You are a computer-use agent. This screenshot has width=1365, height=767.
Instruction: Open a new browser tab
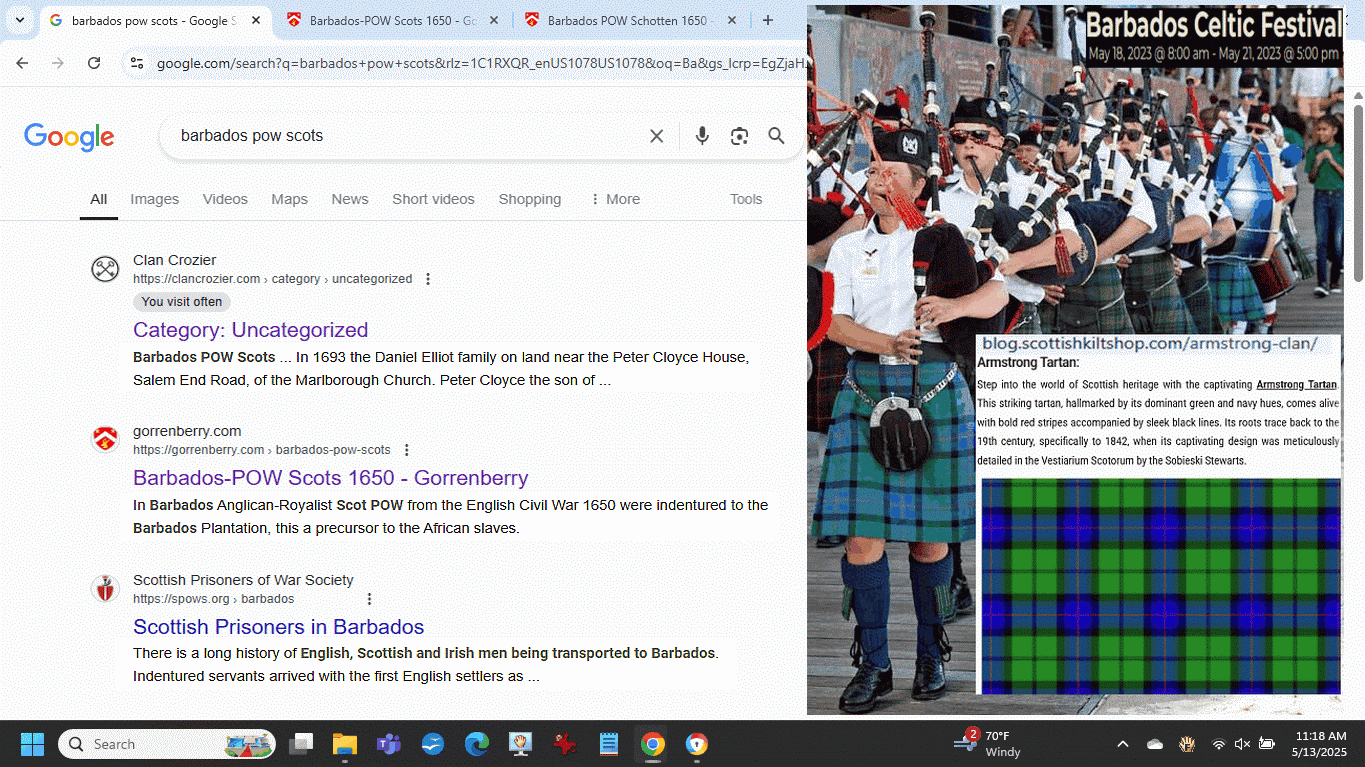tap(767, 20)
